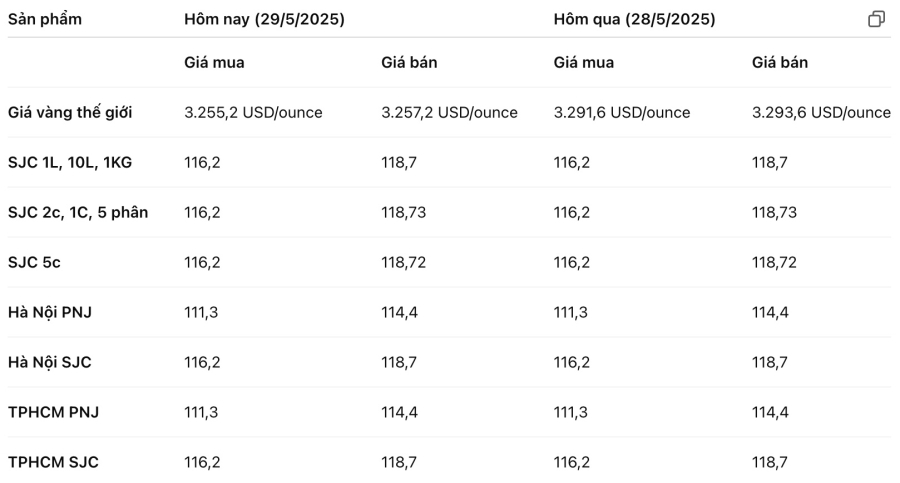The image size is (900, 483).
Task: Click the "Hôm nay (29/5/2025)" header
Action: click(x=264, y=19)
